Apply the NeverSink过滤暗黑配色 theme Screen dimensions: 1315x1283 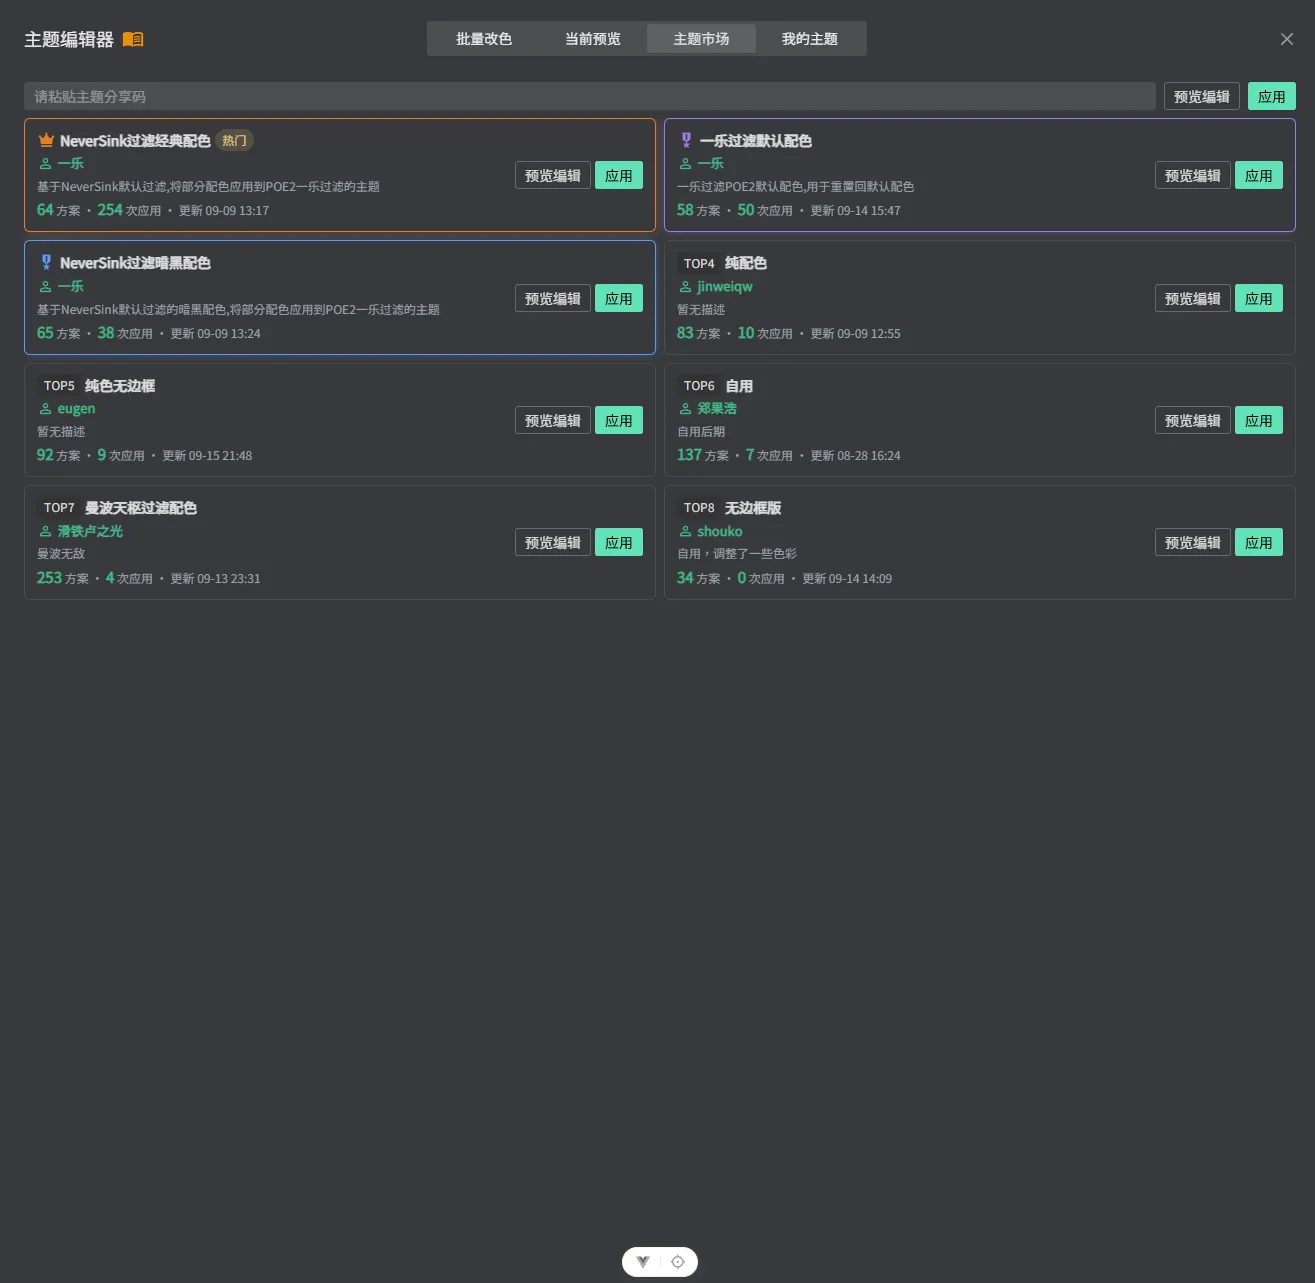pos(619,298)
